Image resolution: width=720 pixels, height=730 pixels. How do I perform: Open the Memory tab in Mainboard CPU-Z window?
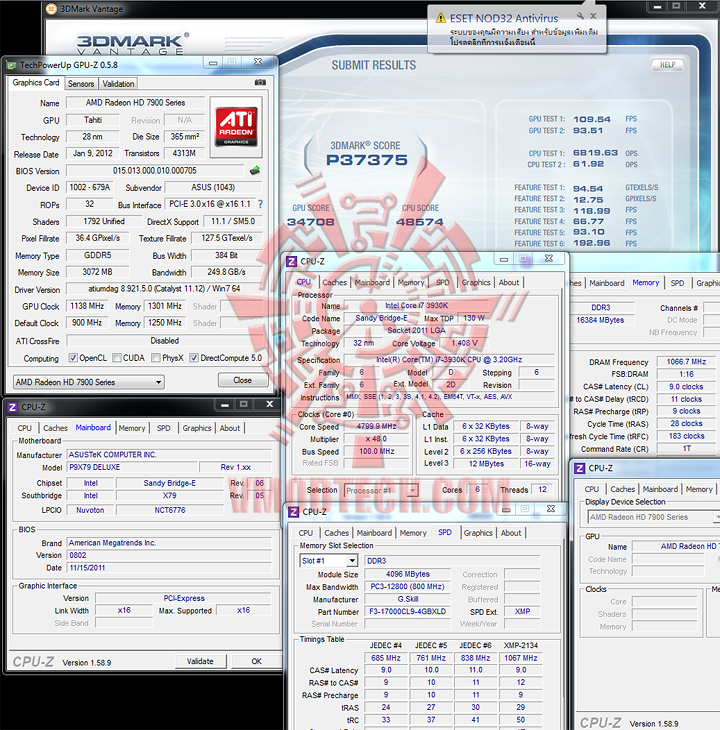132,428
